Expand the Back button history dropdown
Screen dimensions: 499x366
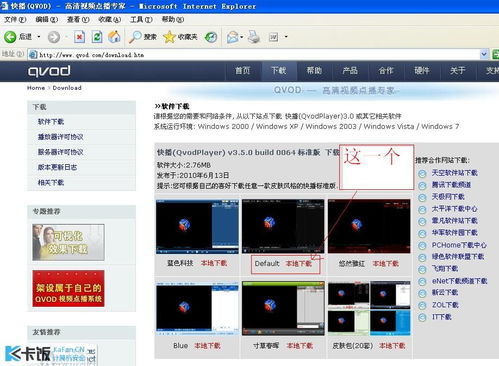pos(39,37)
